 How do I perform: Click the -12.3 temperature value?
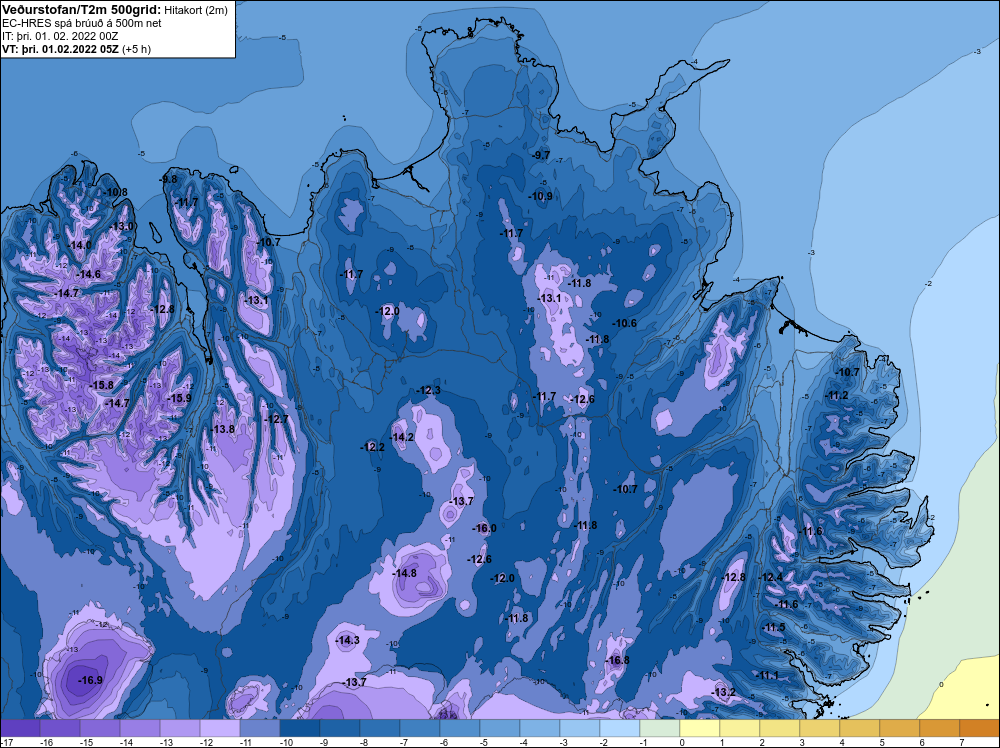pyautogui.click(x=429, y=390)
